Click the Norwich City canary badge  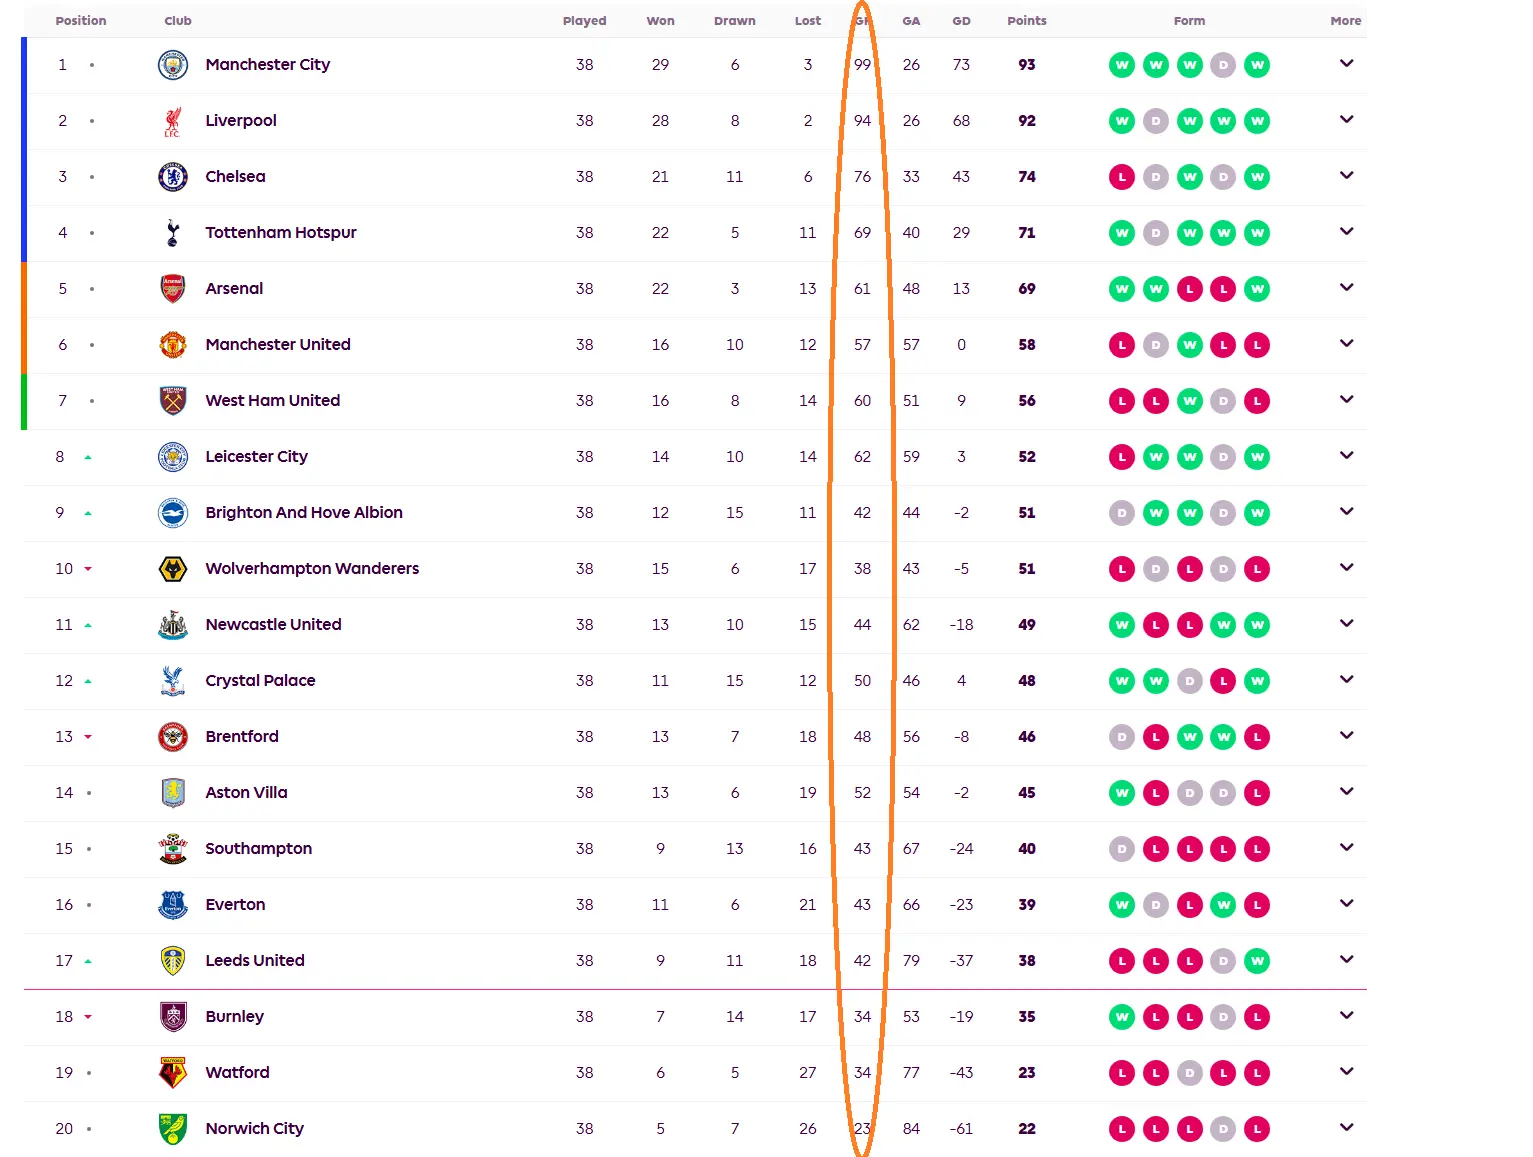[x=173, y=1129]
